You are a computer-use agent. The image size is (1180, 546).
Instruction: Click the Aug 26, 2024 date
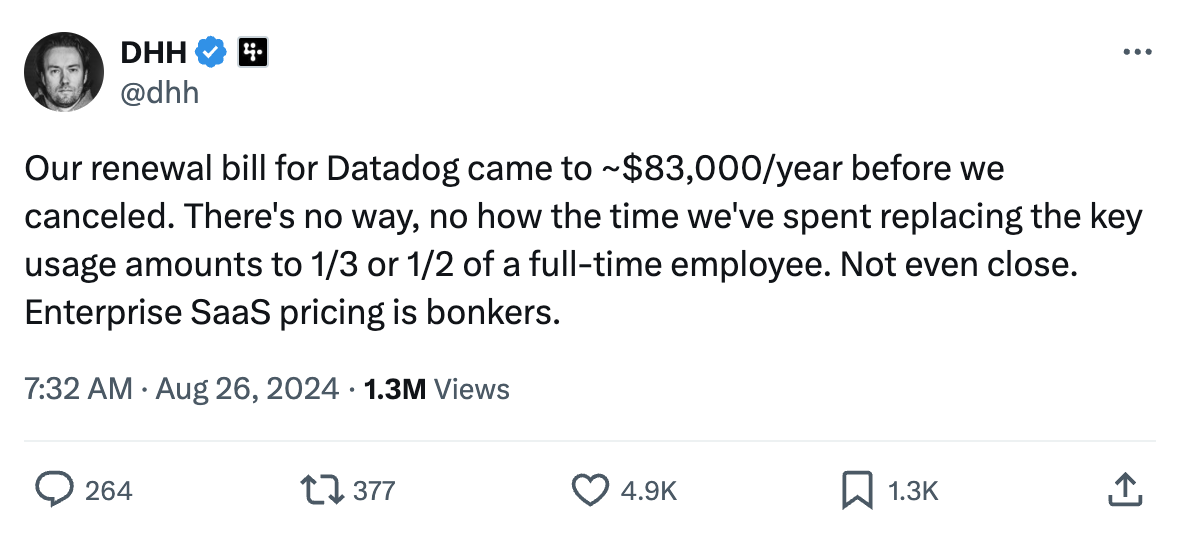coord(247,389)
